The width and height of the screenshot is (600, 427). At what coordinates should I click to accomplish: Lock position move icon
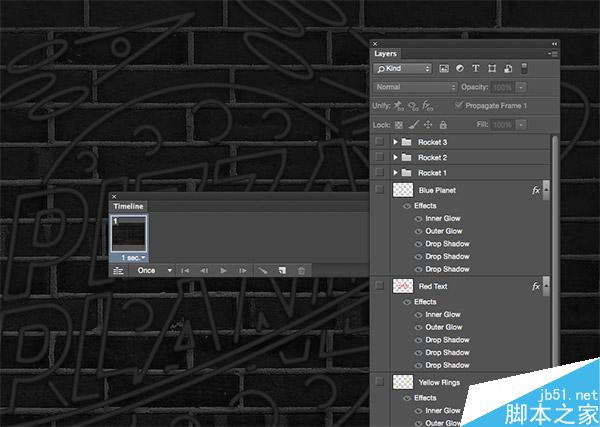(428, 125)
